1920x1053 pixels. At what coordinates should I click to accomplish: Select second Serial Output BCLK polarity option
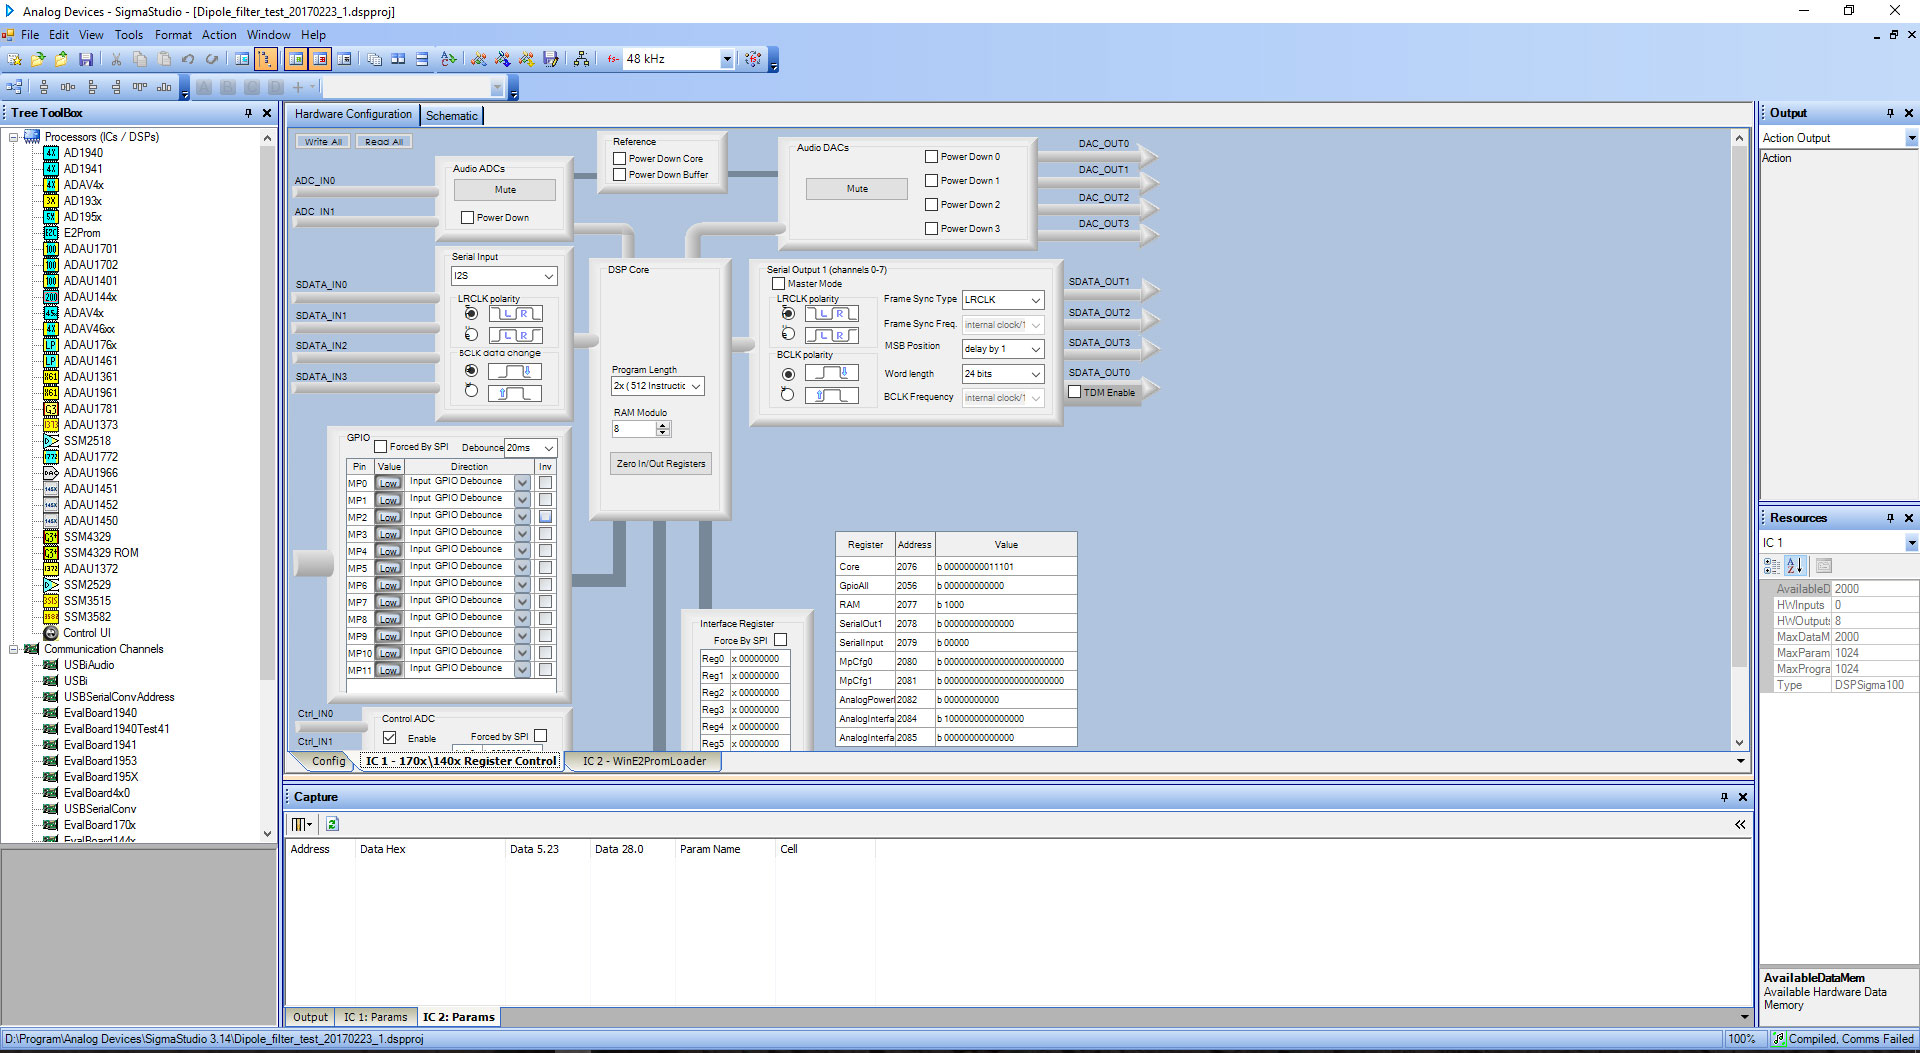788,395
